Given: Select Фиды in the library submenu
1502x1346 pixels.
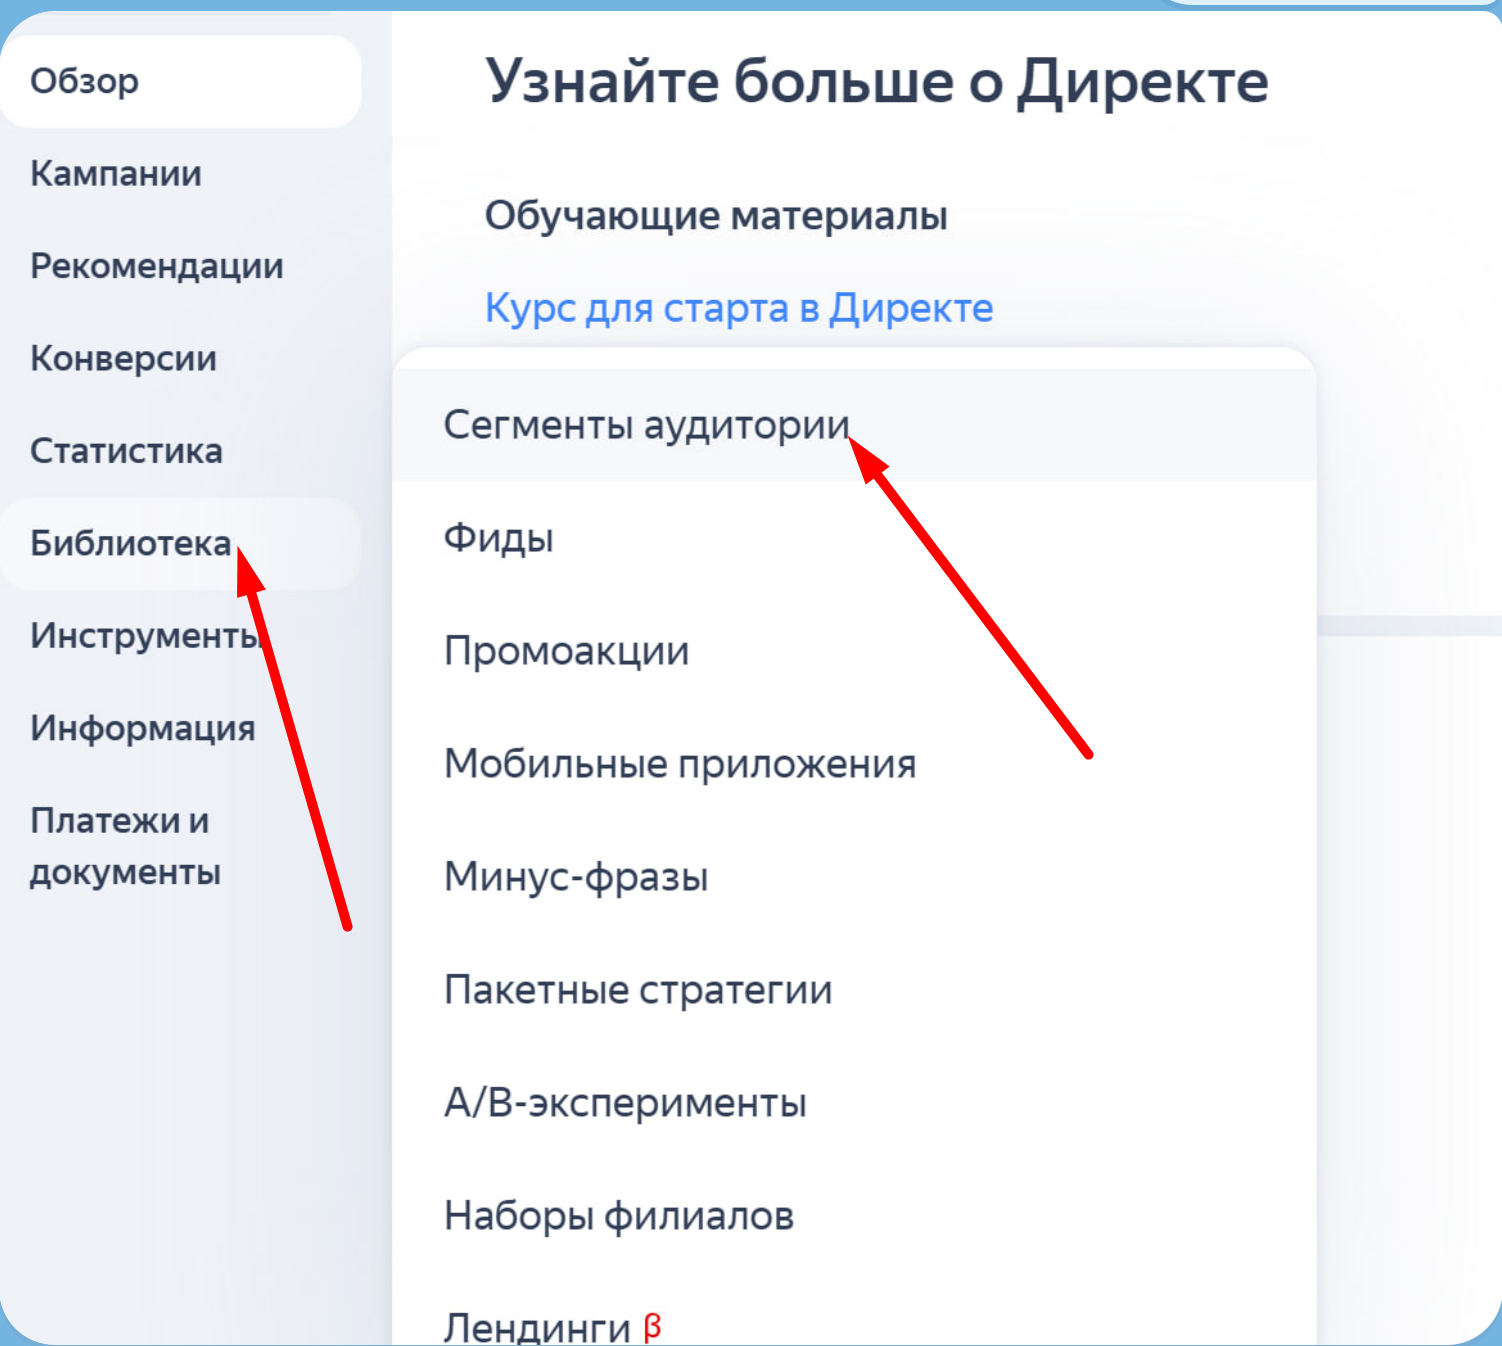Looking at the screenshot, I should tap(854, 538).
